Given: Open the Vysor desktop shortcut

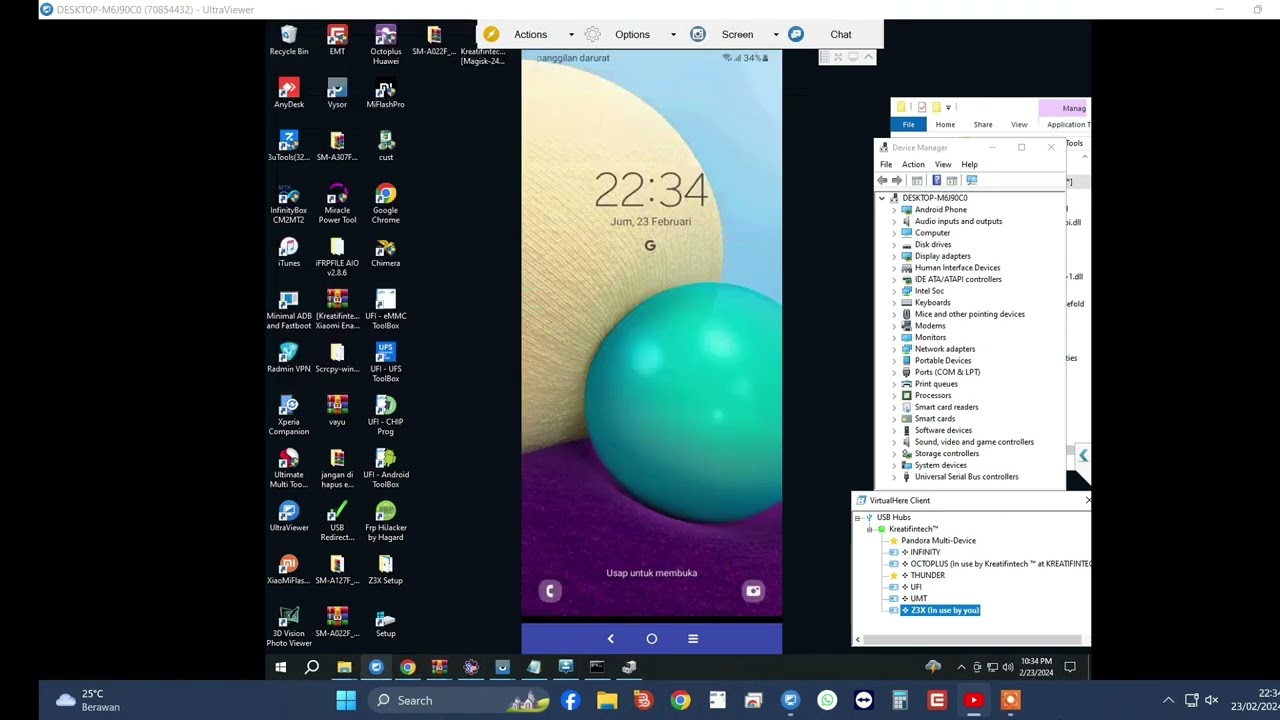Looking at the screenshot, I should click(x=337, y=94).
